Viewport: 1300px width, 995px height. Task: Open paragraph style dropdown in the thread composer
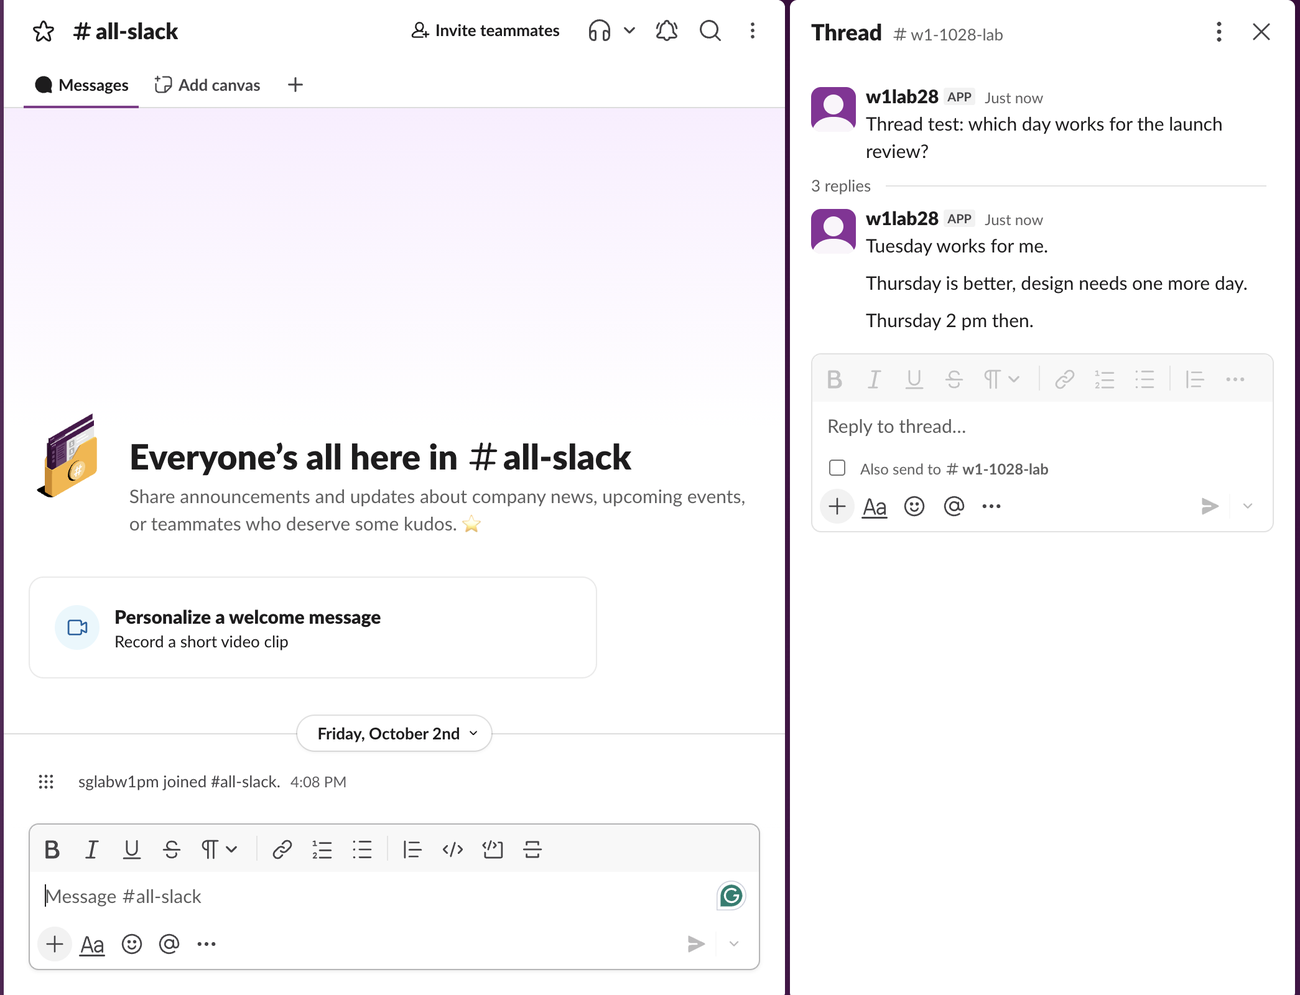[1001, 379]
